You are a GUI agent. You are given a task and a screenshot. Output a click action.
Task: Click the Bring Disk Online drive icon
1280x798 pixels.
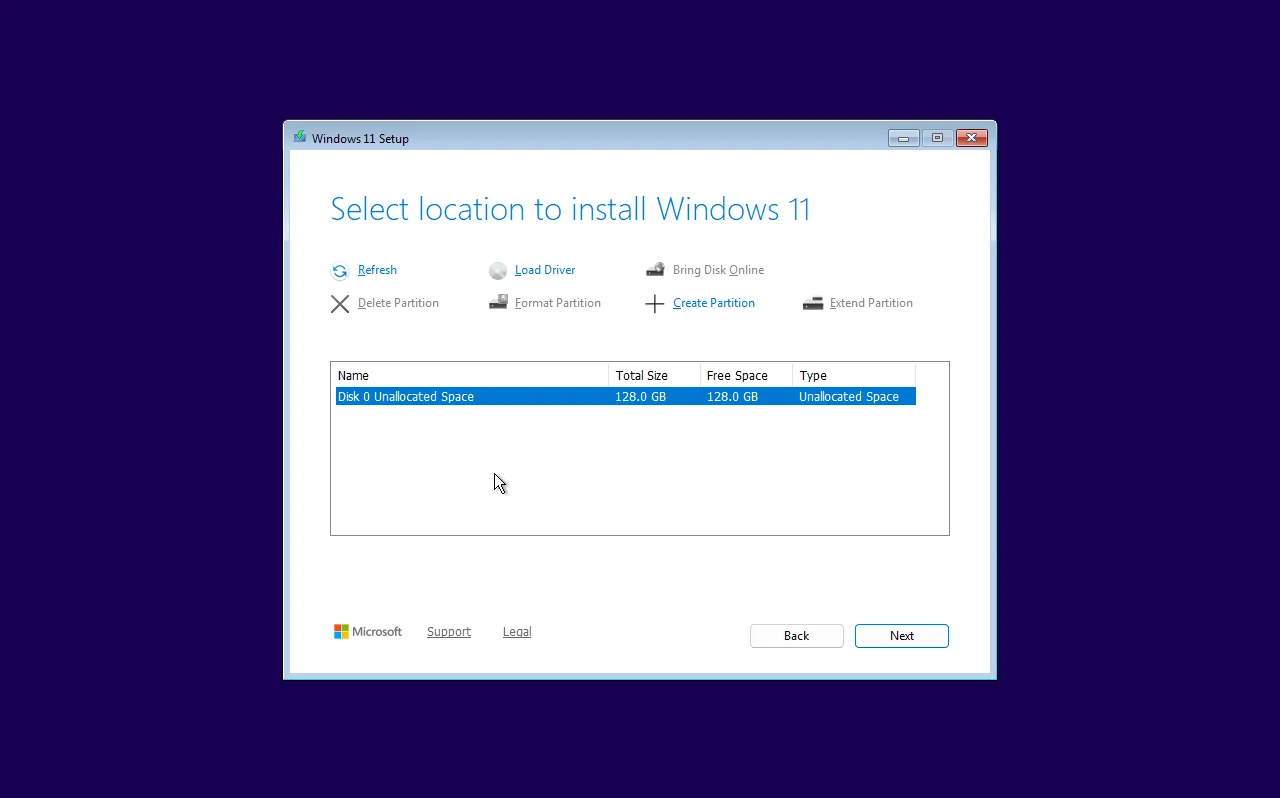point(655,269)
